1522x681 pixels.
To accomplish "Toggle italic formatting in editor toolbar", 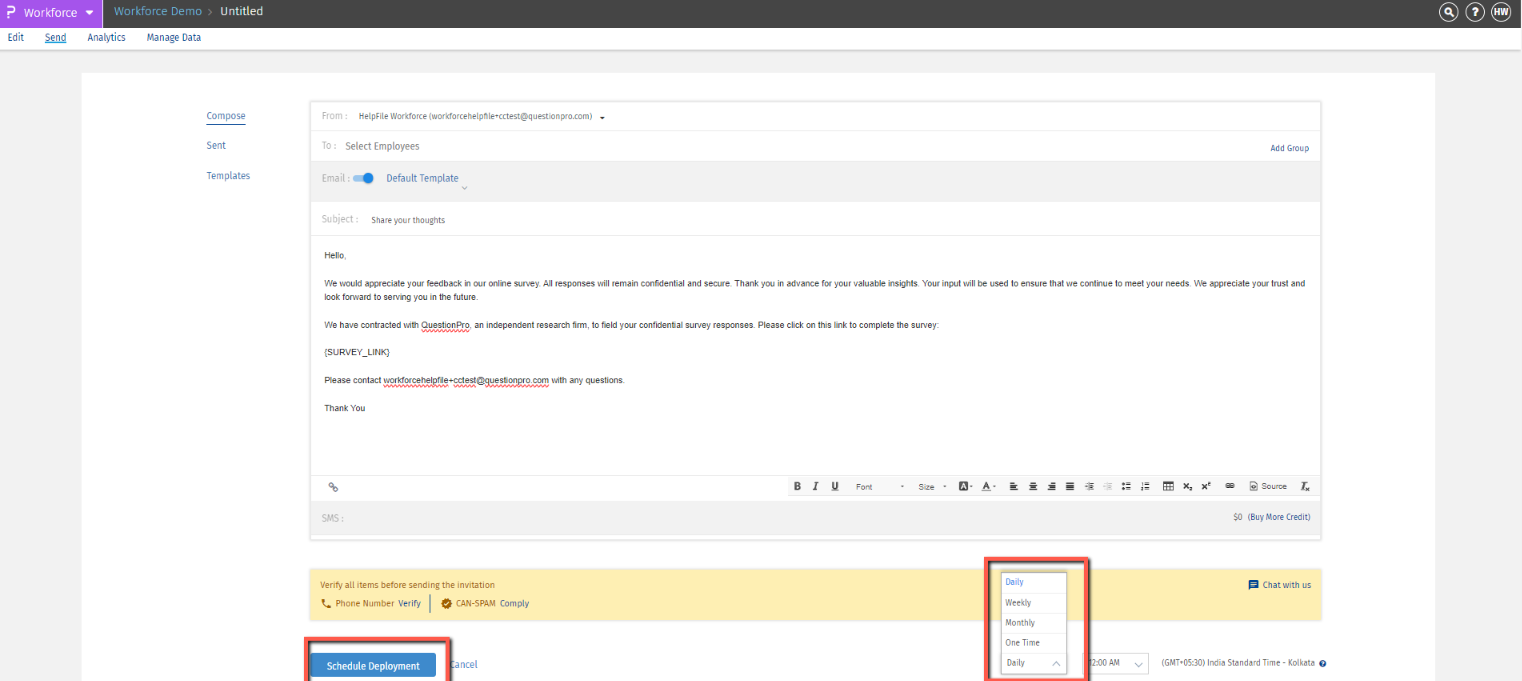I will click(x=815, y=486).
